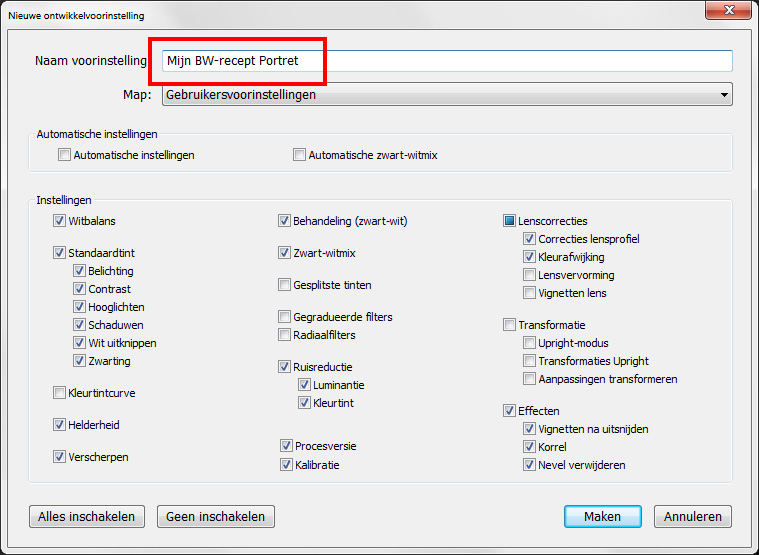Uncheck the Witbalans checkbox
Viewport: 759px width, 555px height.
60,221
